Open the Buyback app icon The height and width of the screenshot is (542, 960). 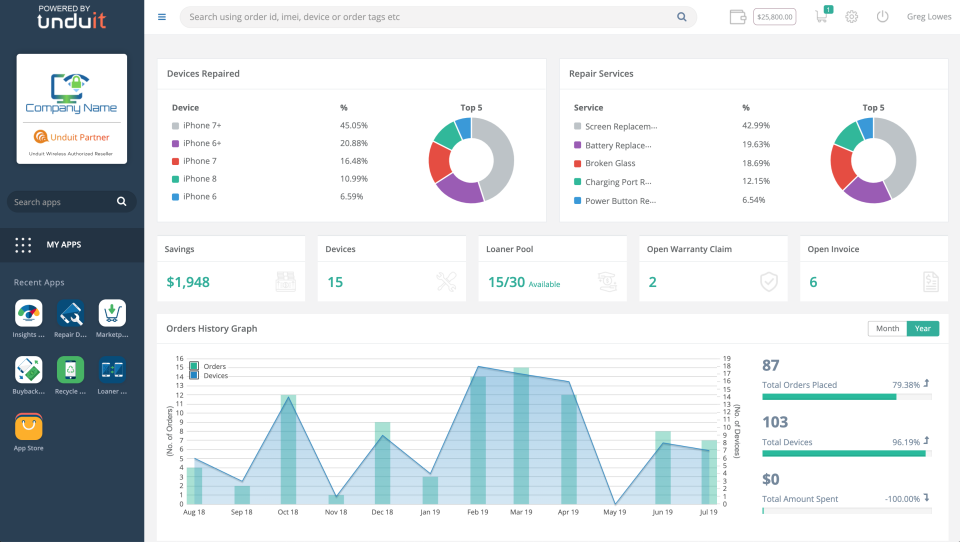29,370
